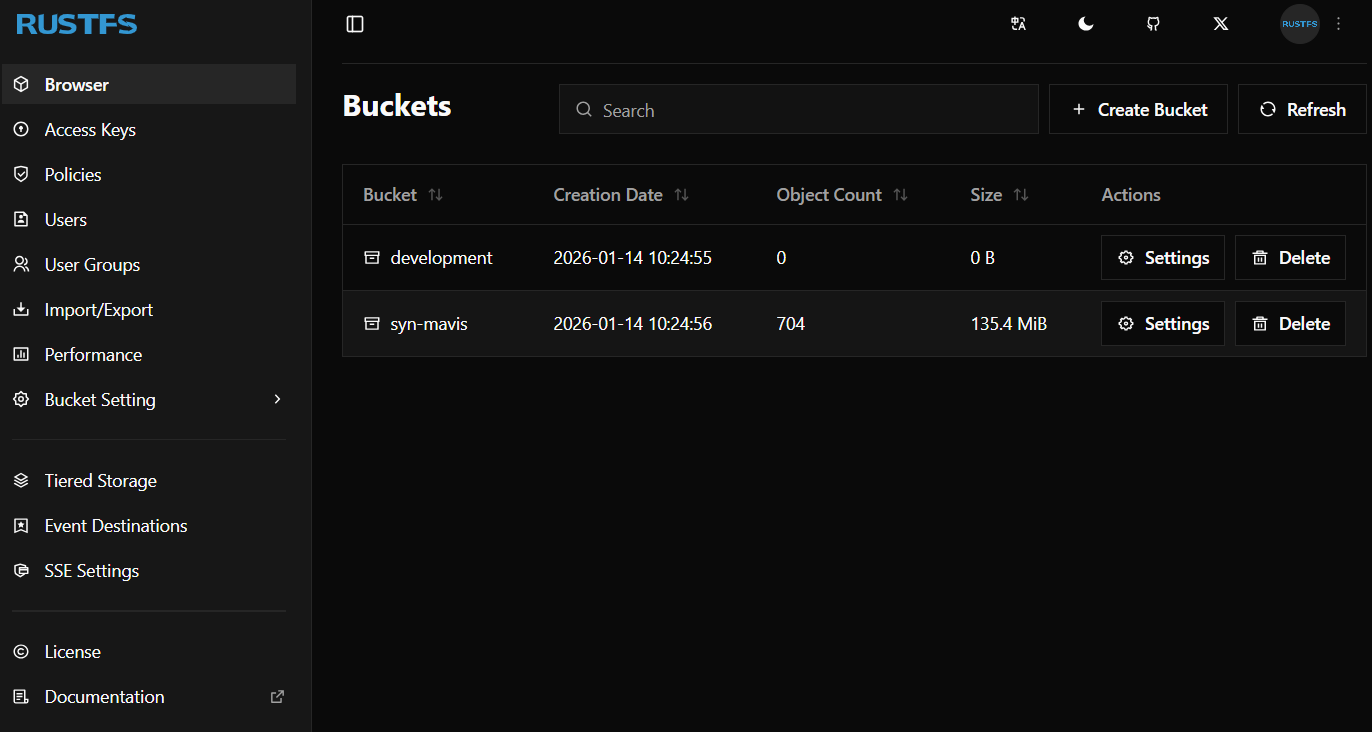
Task: Click the RUSTFS avatar in the top bar
Action: (1299, 23)
